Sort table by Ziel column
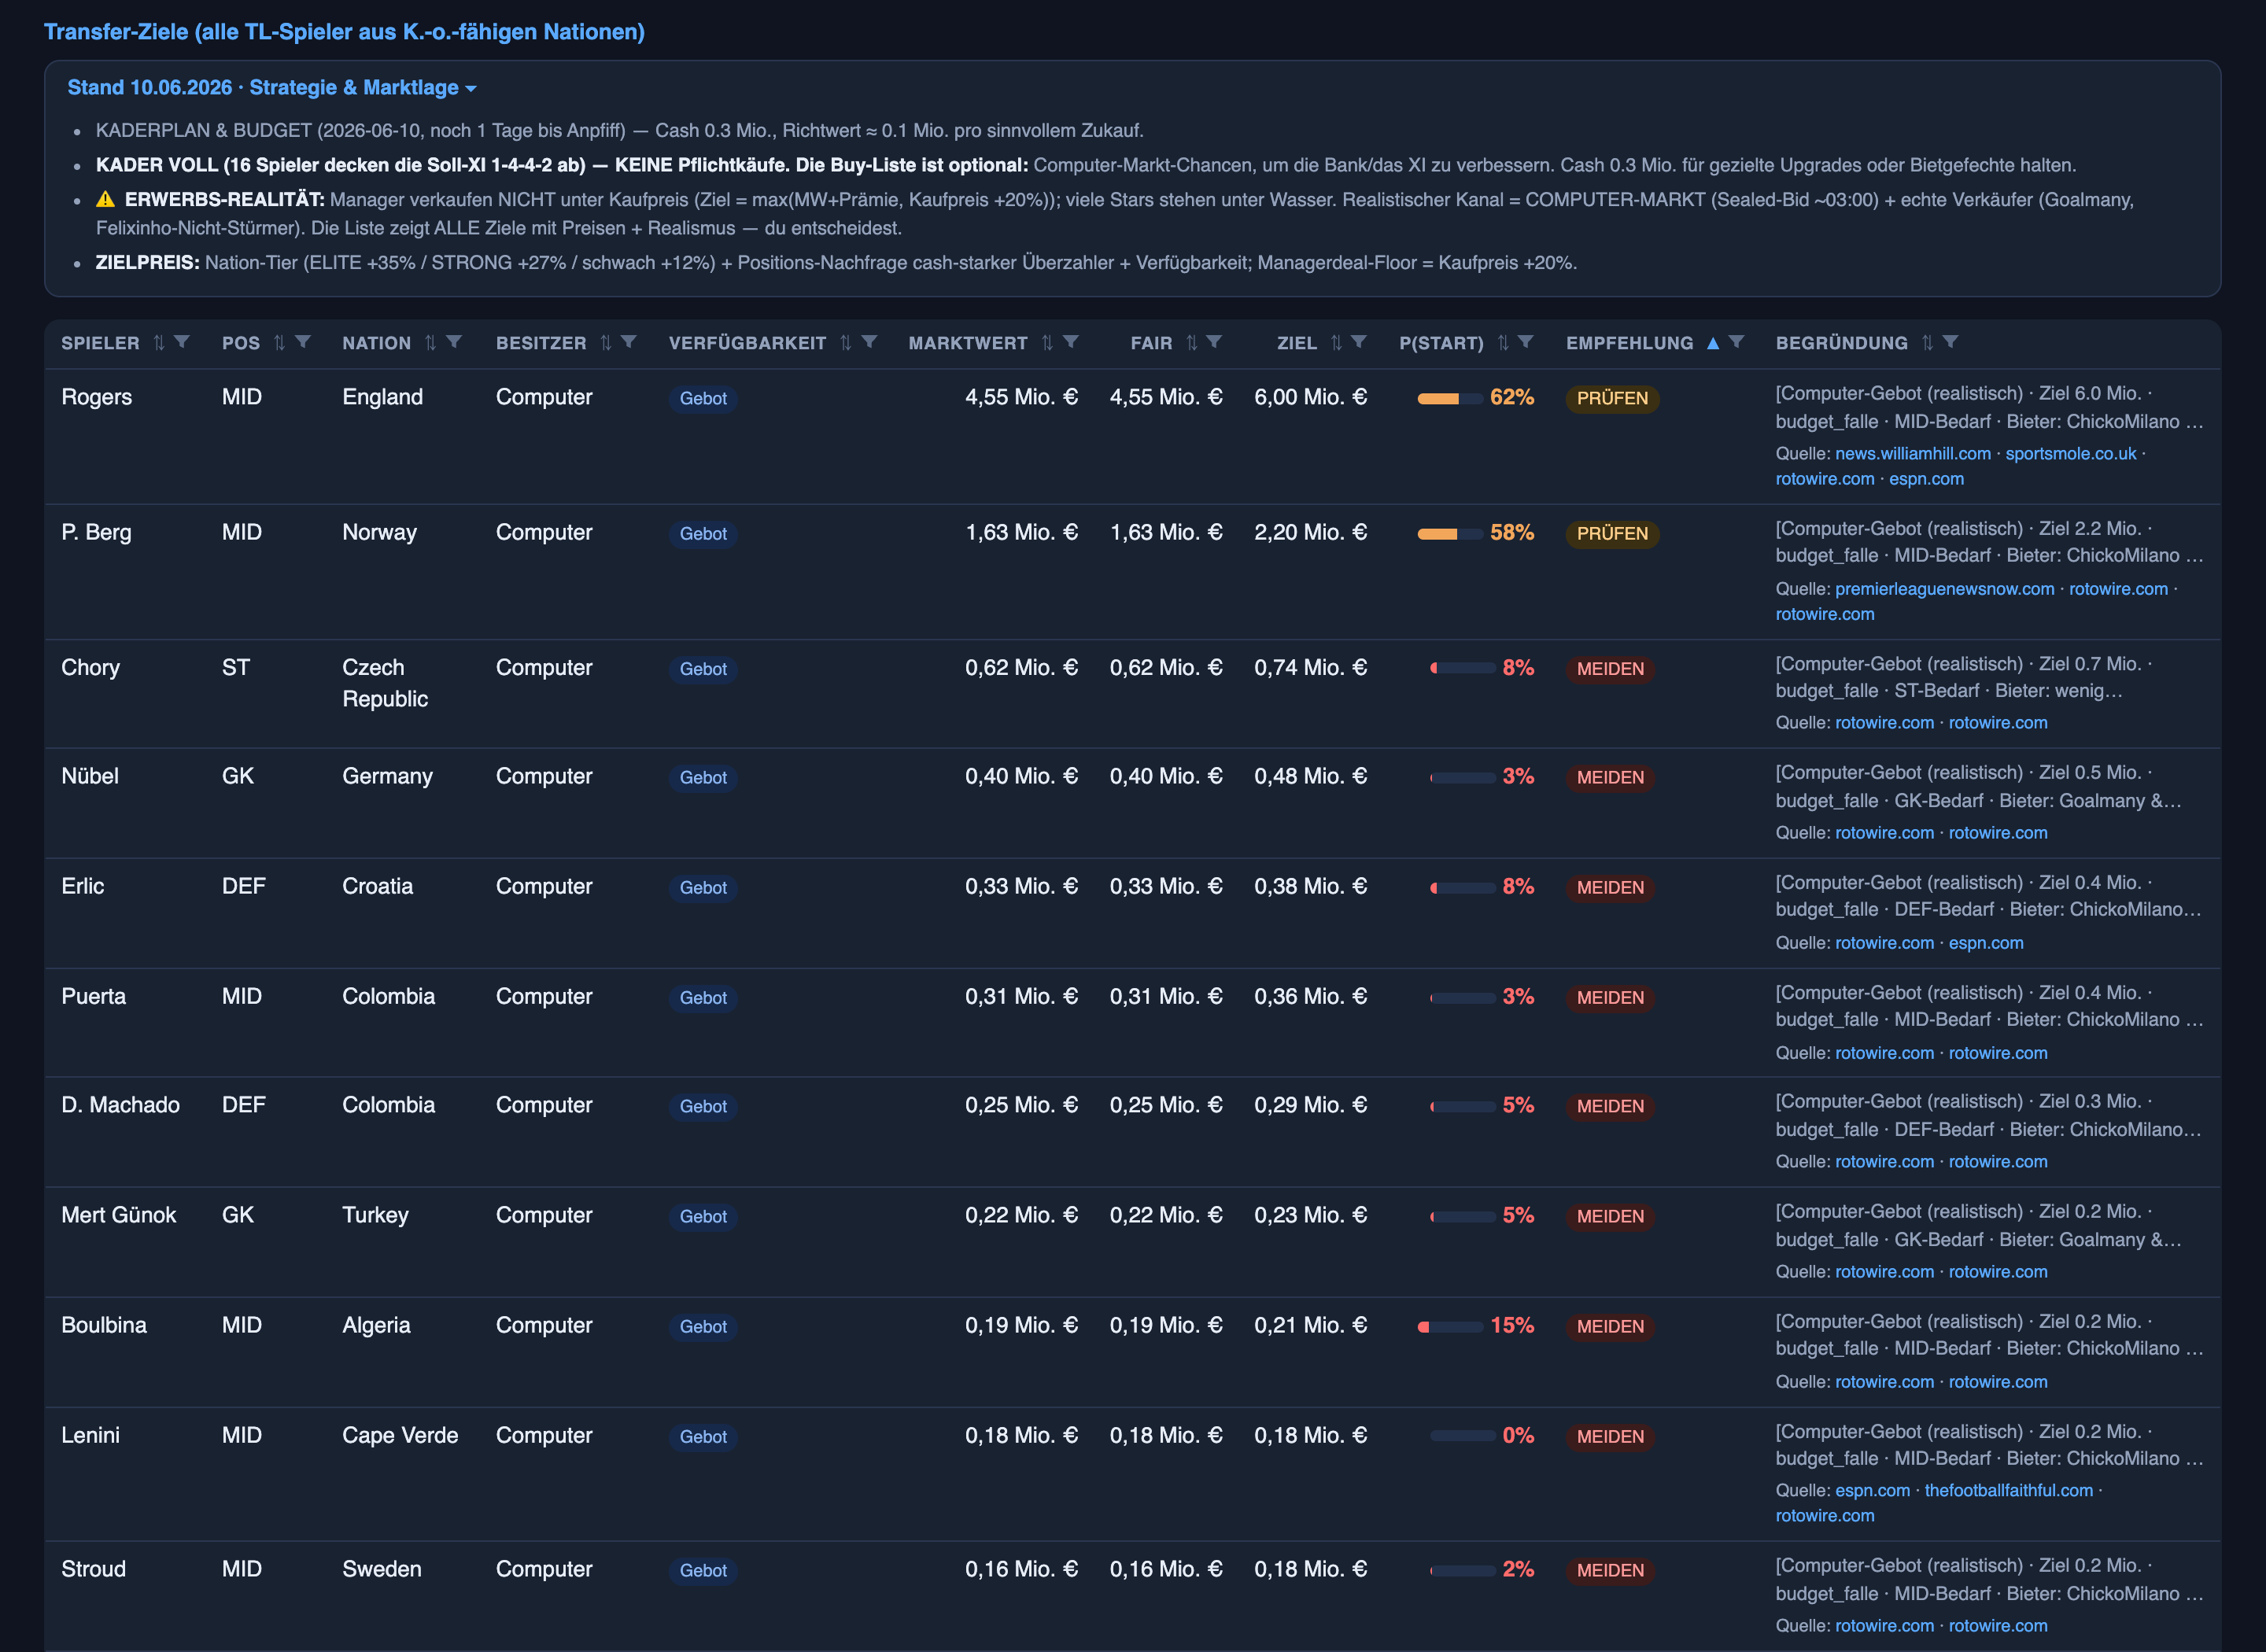 1336,343
